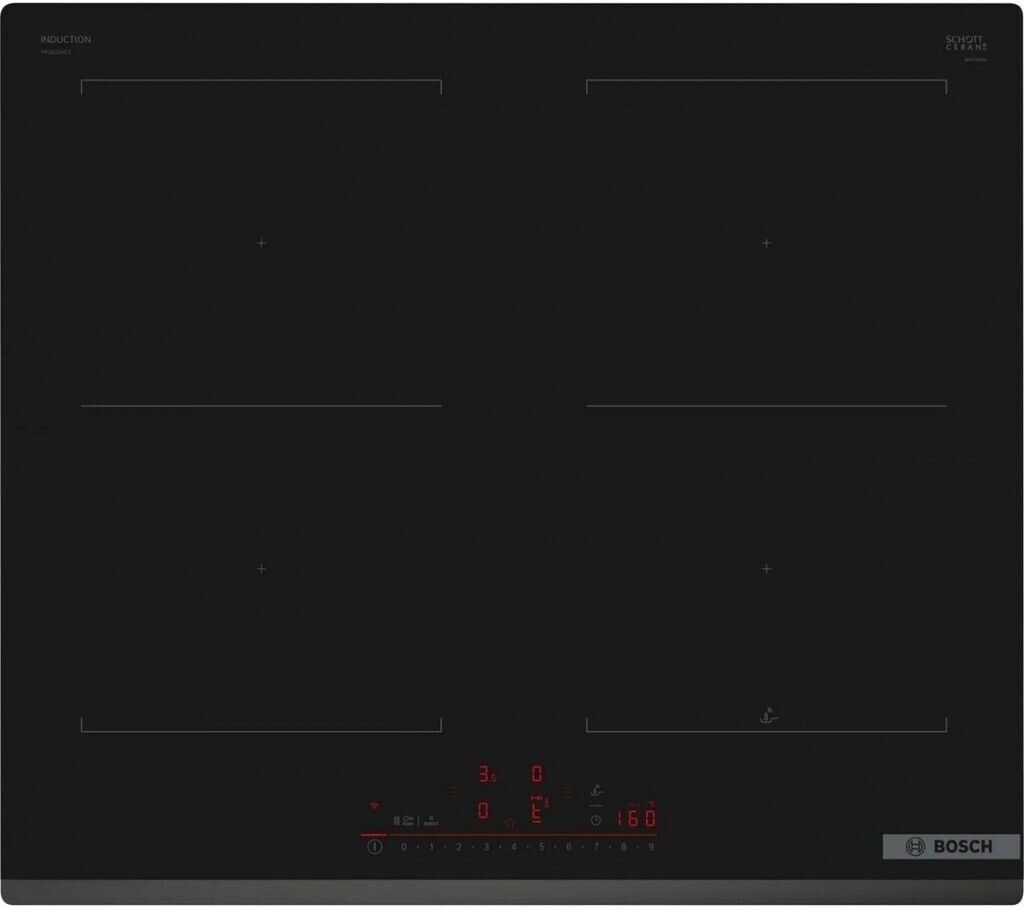This screenshot has height=910, width=1024.
Task: Choose power level 0 on the number strip
Action: click(x=404, y=847)
